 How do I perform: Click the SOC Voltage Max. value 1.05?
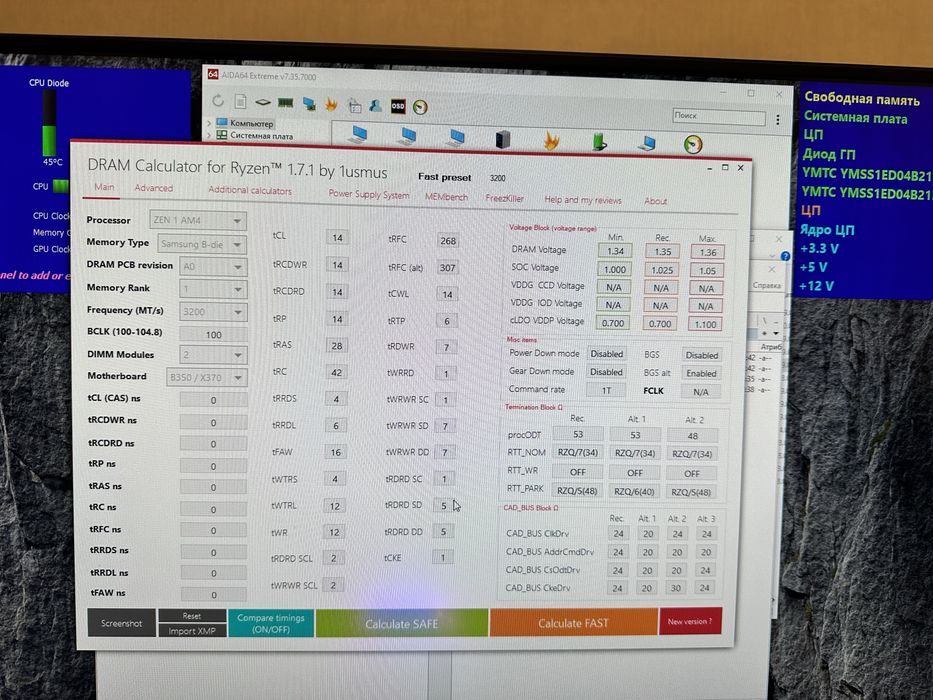[x=707, y=270]
